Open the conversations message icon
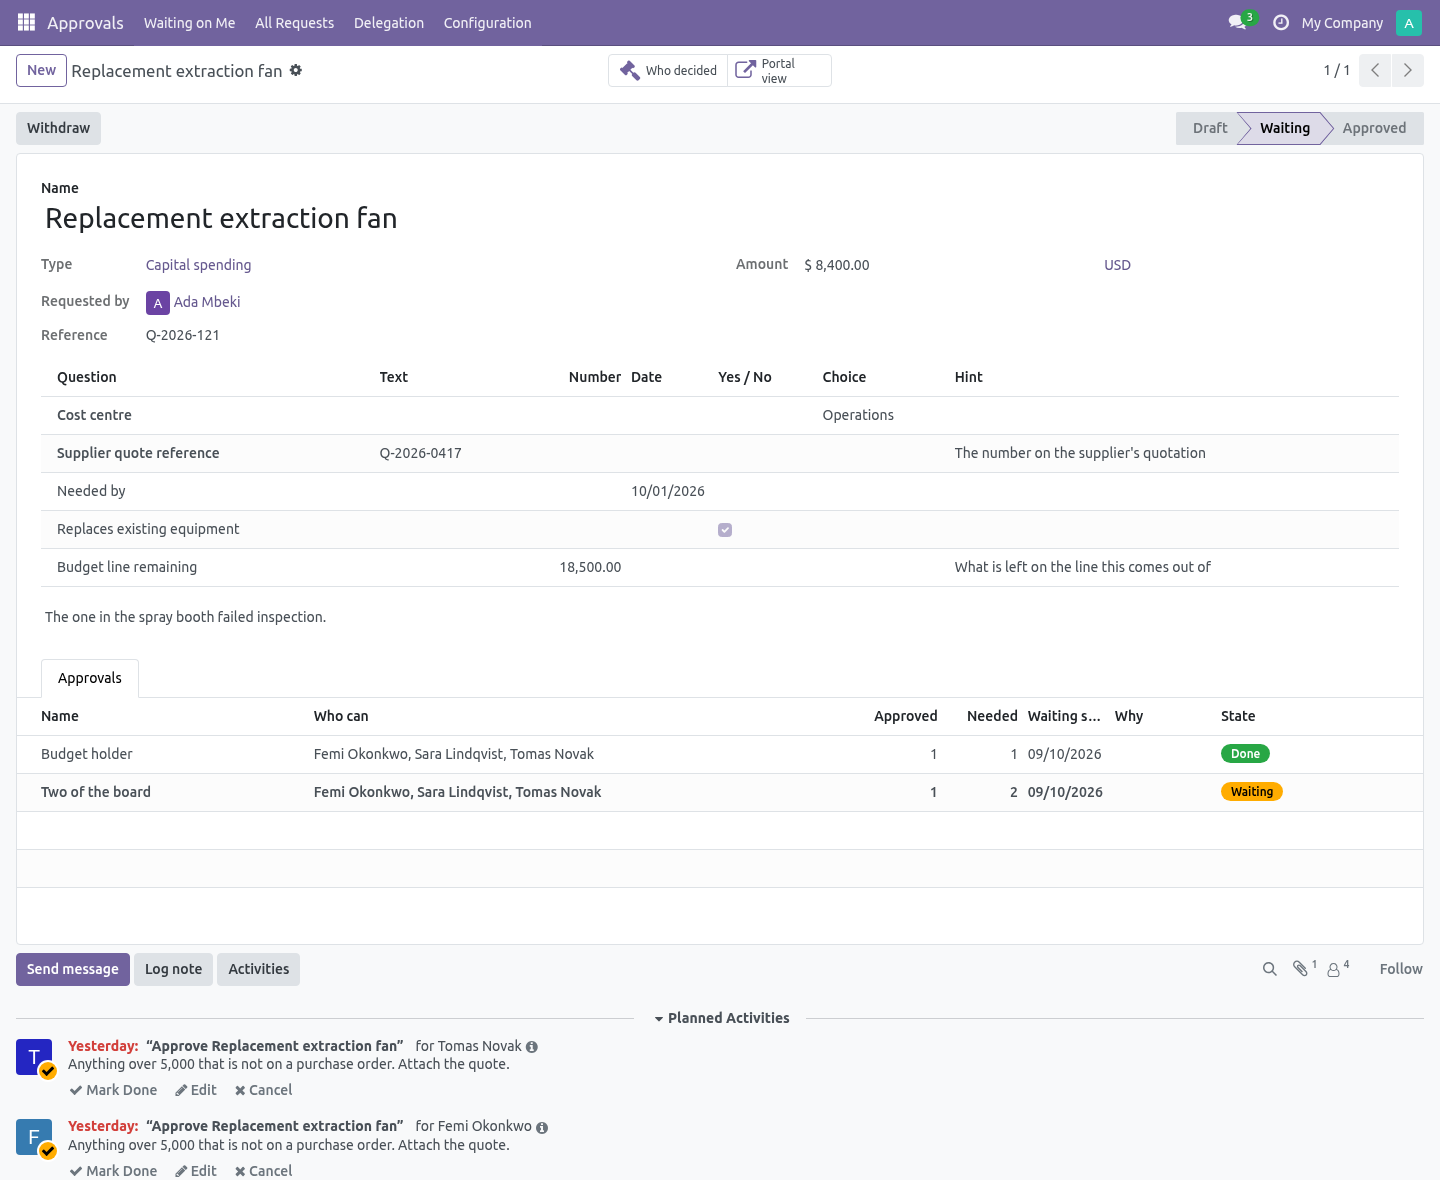 (x=1238, y=22)
